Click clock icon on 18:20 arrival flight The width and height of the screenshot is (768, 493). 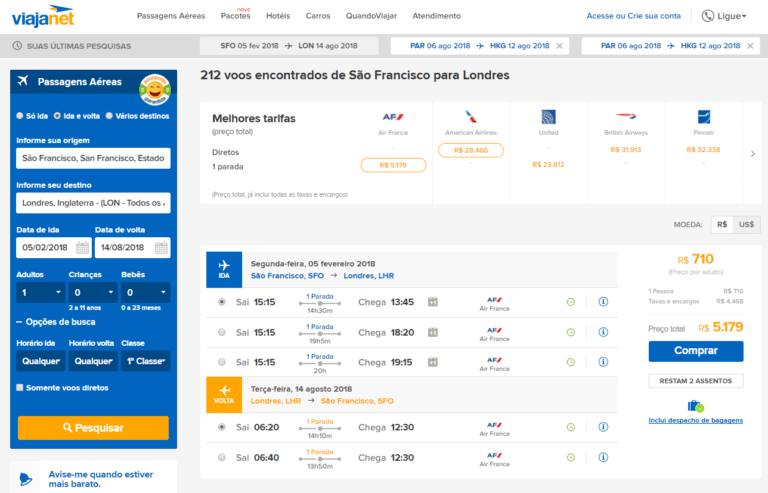pos(571,332)
